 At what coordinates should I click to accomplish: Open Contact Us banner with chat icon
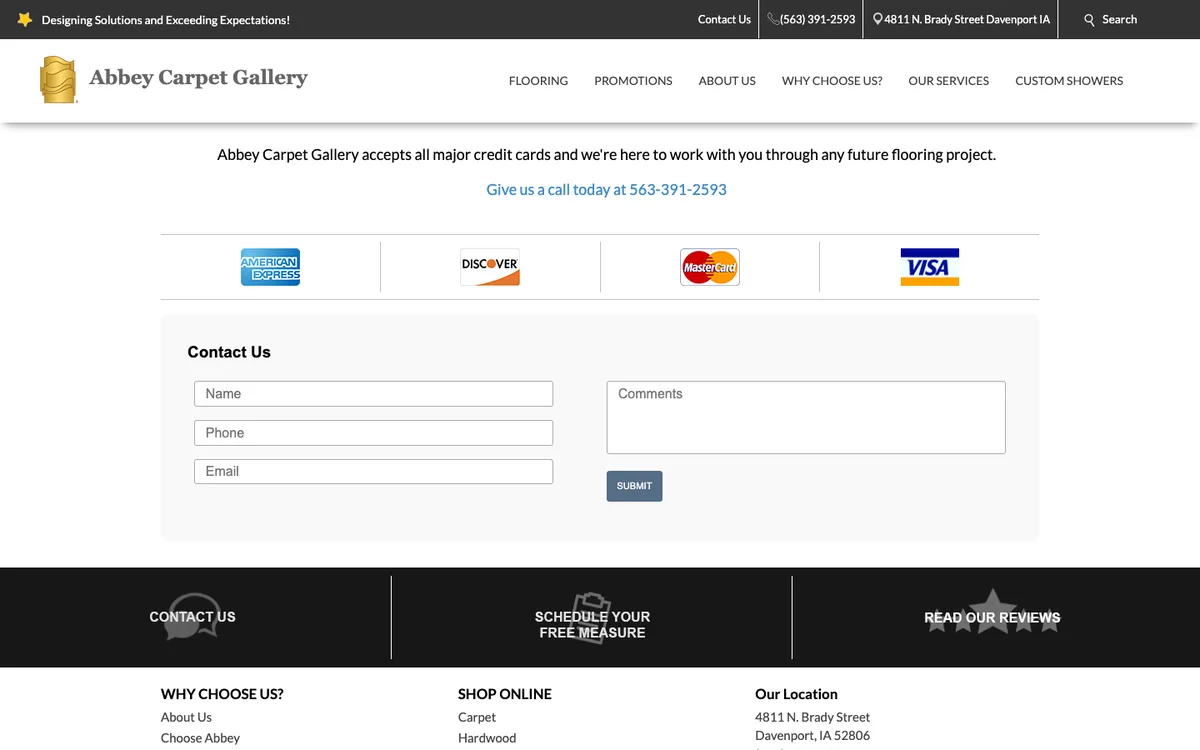click(192, 617)
